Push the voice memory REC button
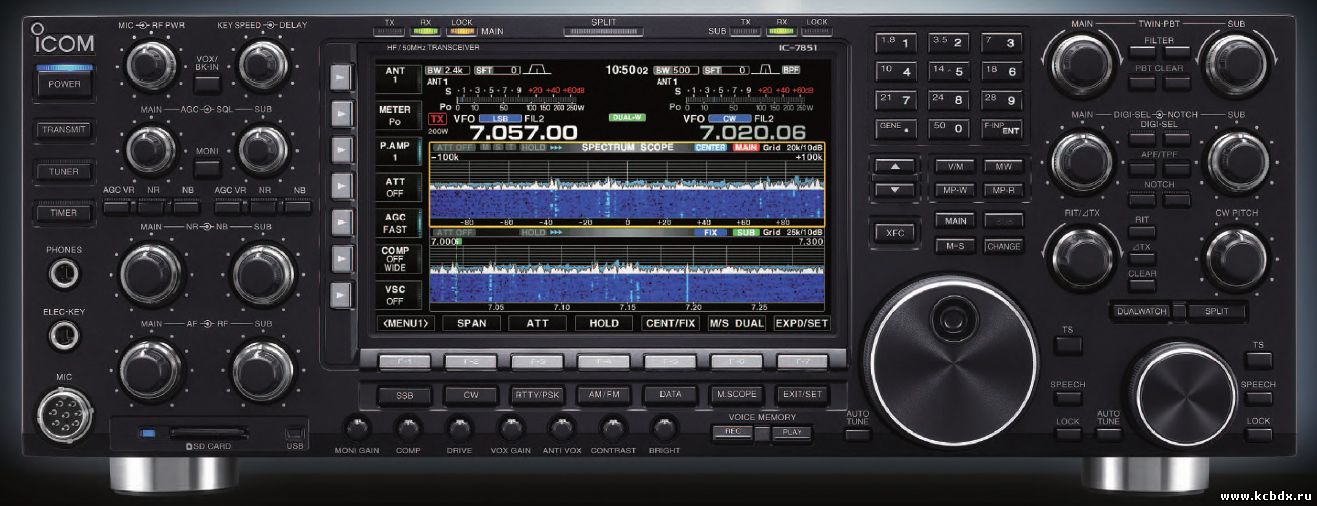Screen dimensions: 1317x506 click(731, 433)
